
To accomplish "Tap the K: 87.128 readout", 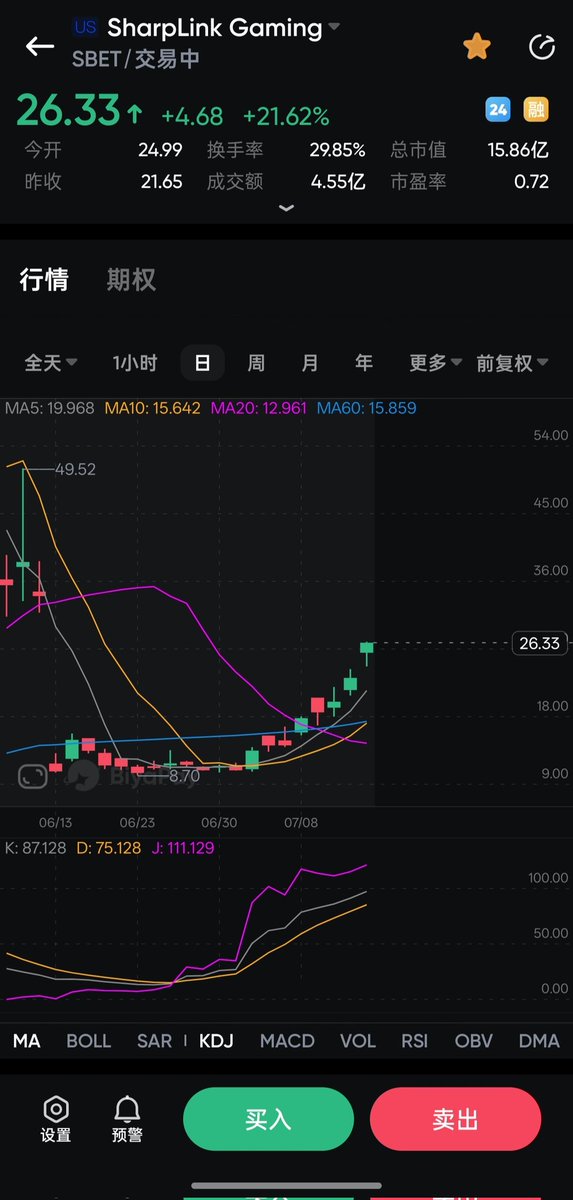I will click(x=36, y=848).
